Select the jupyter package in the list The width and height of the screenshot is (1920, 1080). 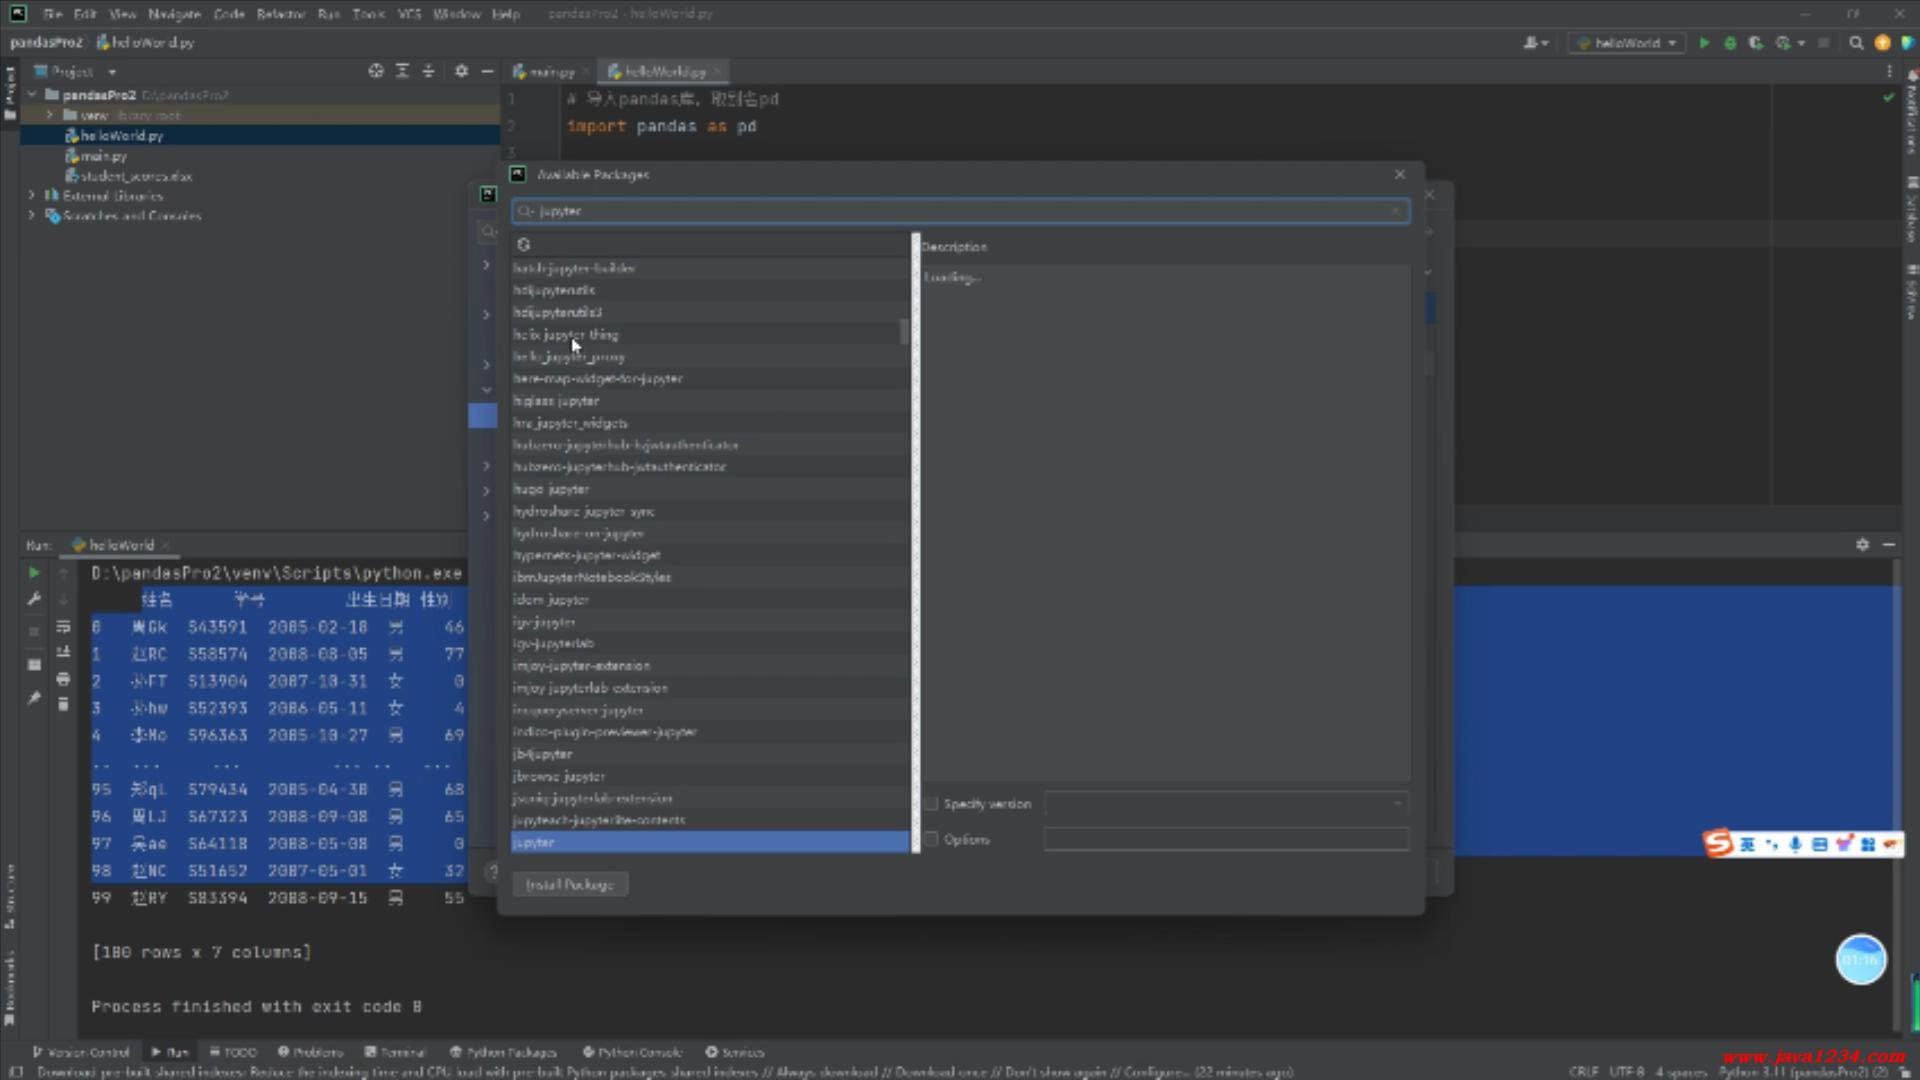pos(710,843)
